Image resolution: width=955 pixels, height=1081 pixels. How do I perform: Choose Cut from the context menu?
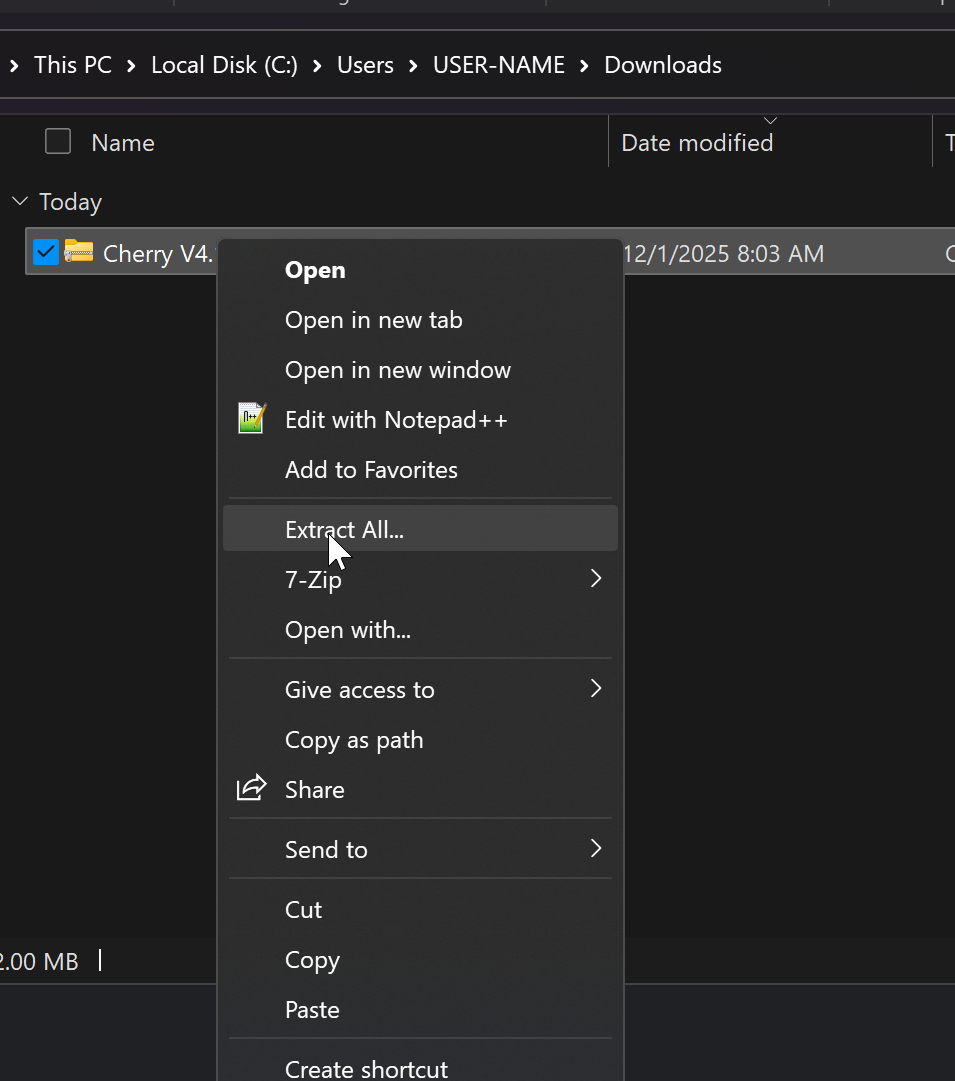pos(303,910)
